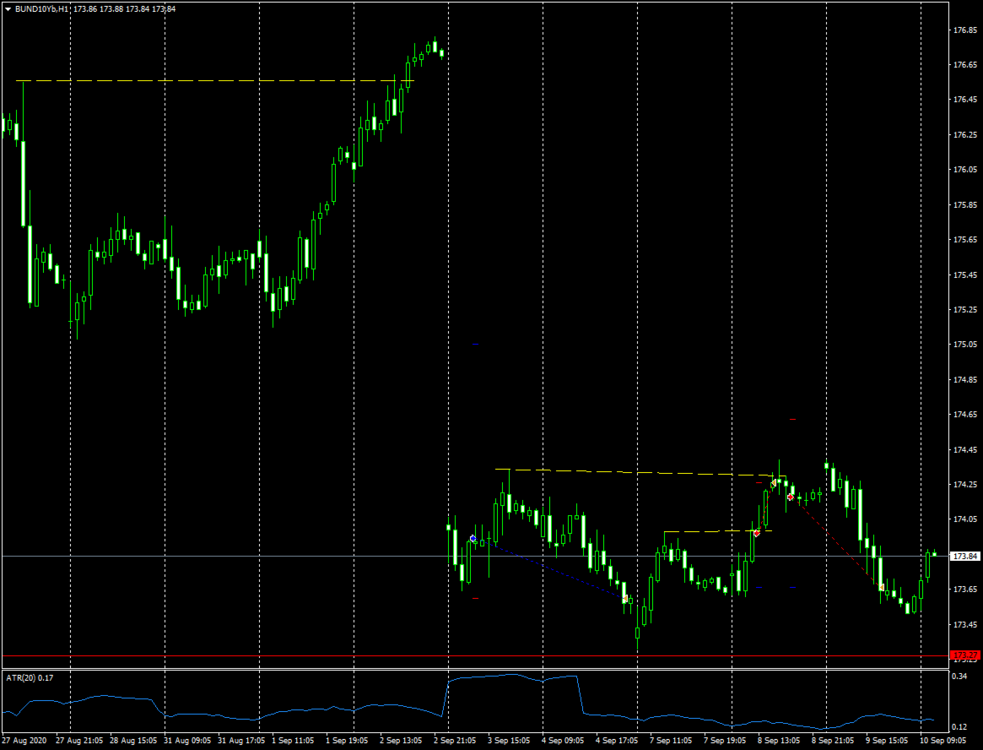Click the 175.45 price axis label

point(965,275)
